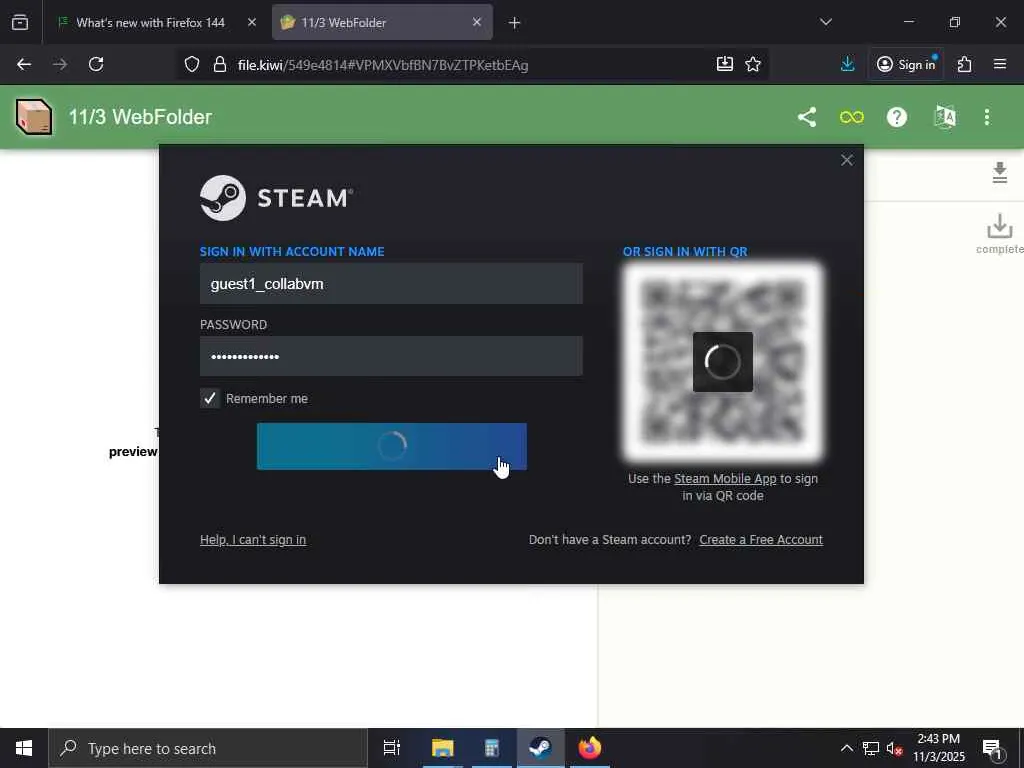
Task: Click the file.kiwi box logo
Action: (33, 117)
